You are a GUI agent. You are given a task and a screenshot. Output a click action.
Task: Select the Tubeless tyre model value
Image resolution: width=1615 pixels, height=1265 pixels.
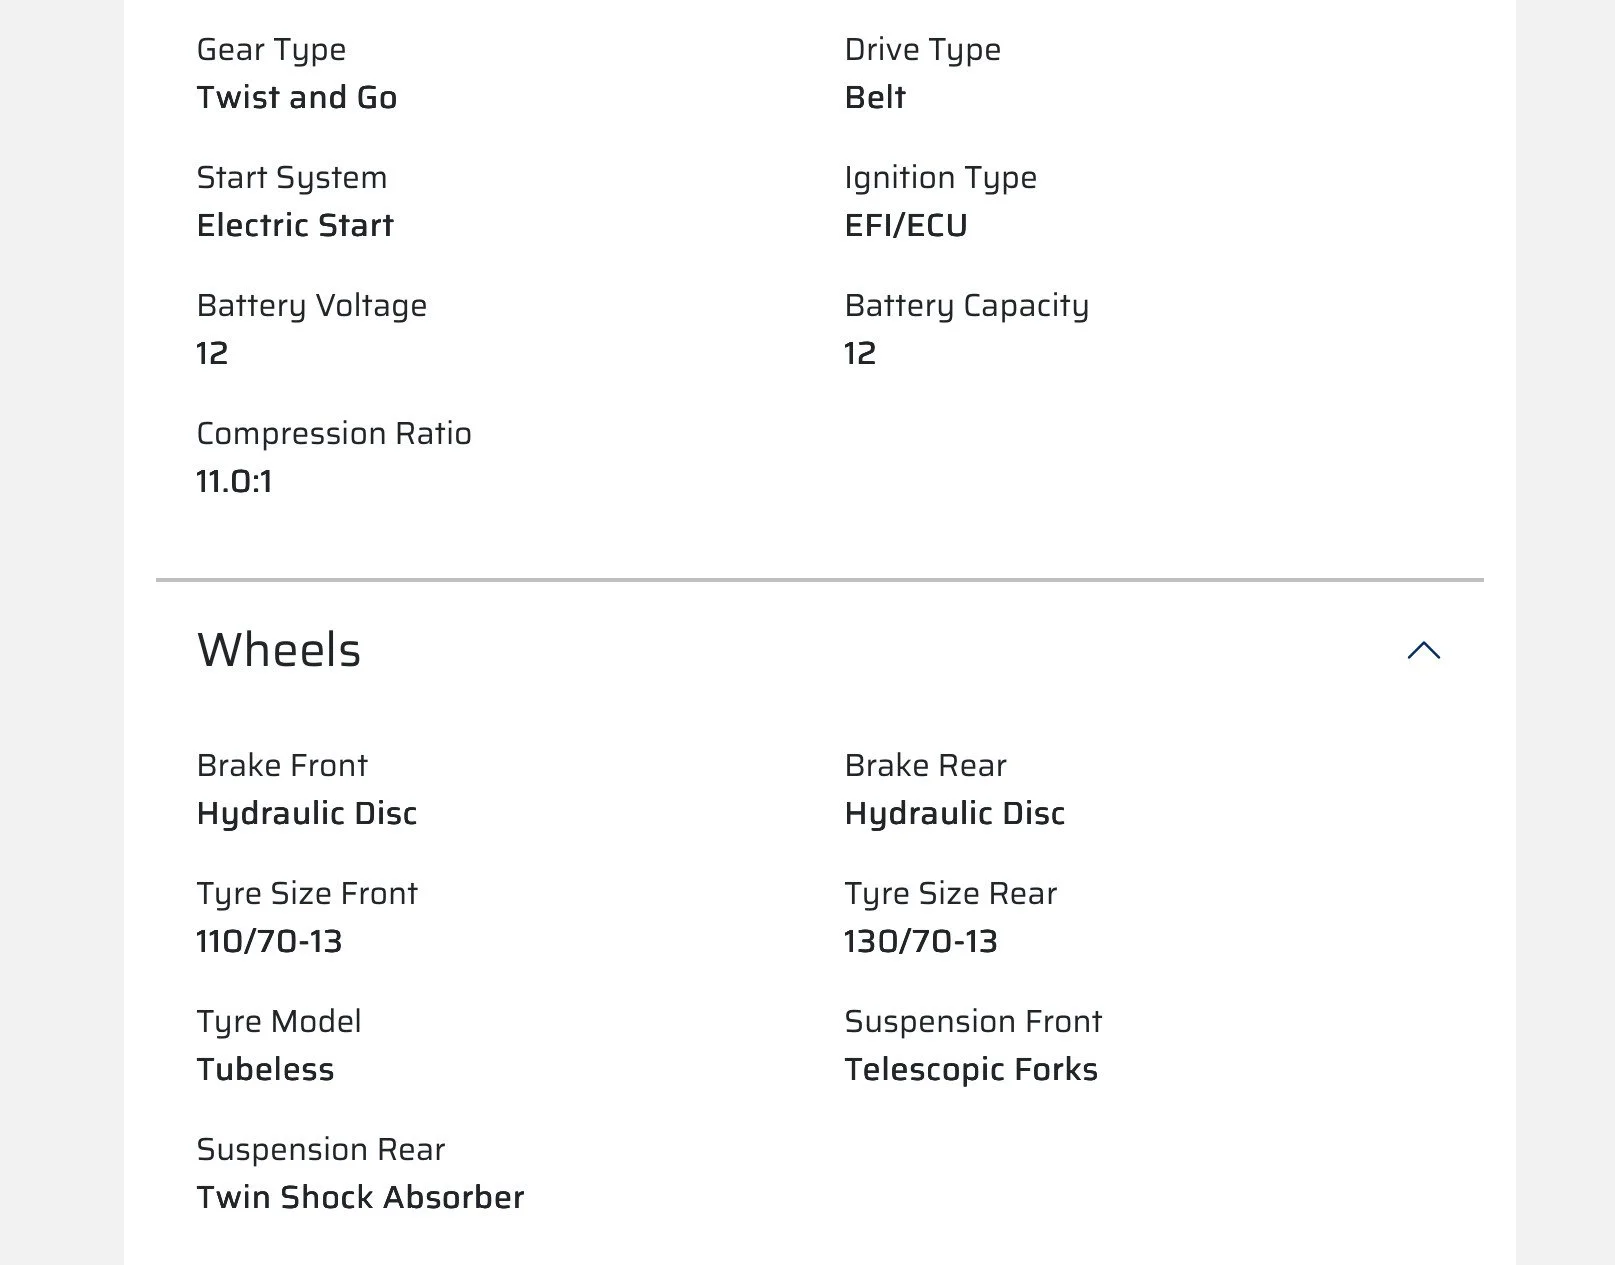[x=266, y=1069]
